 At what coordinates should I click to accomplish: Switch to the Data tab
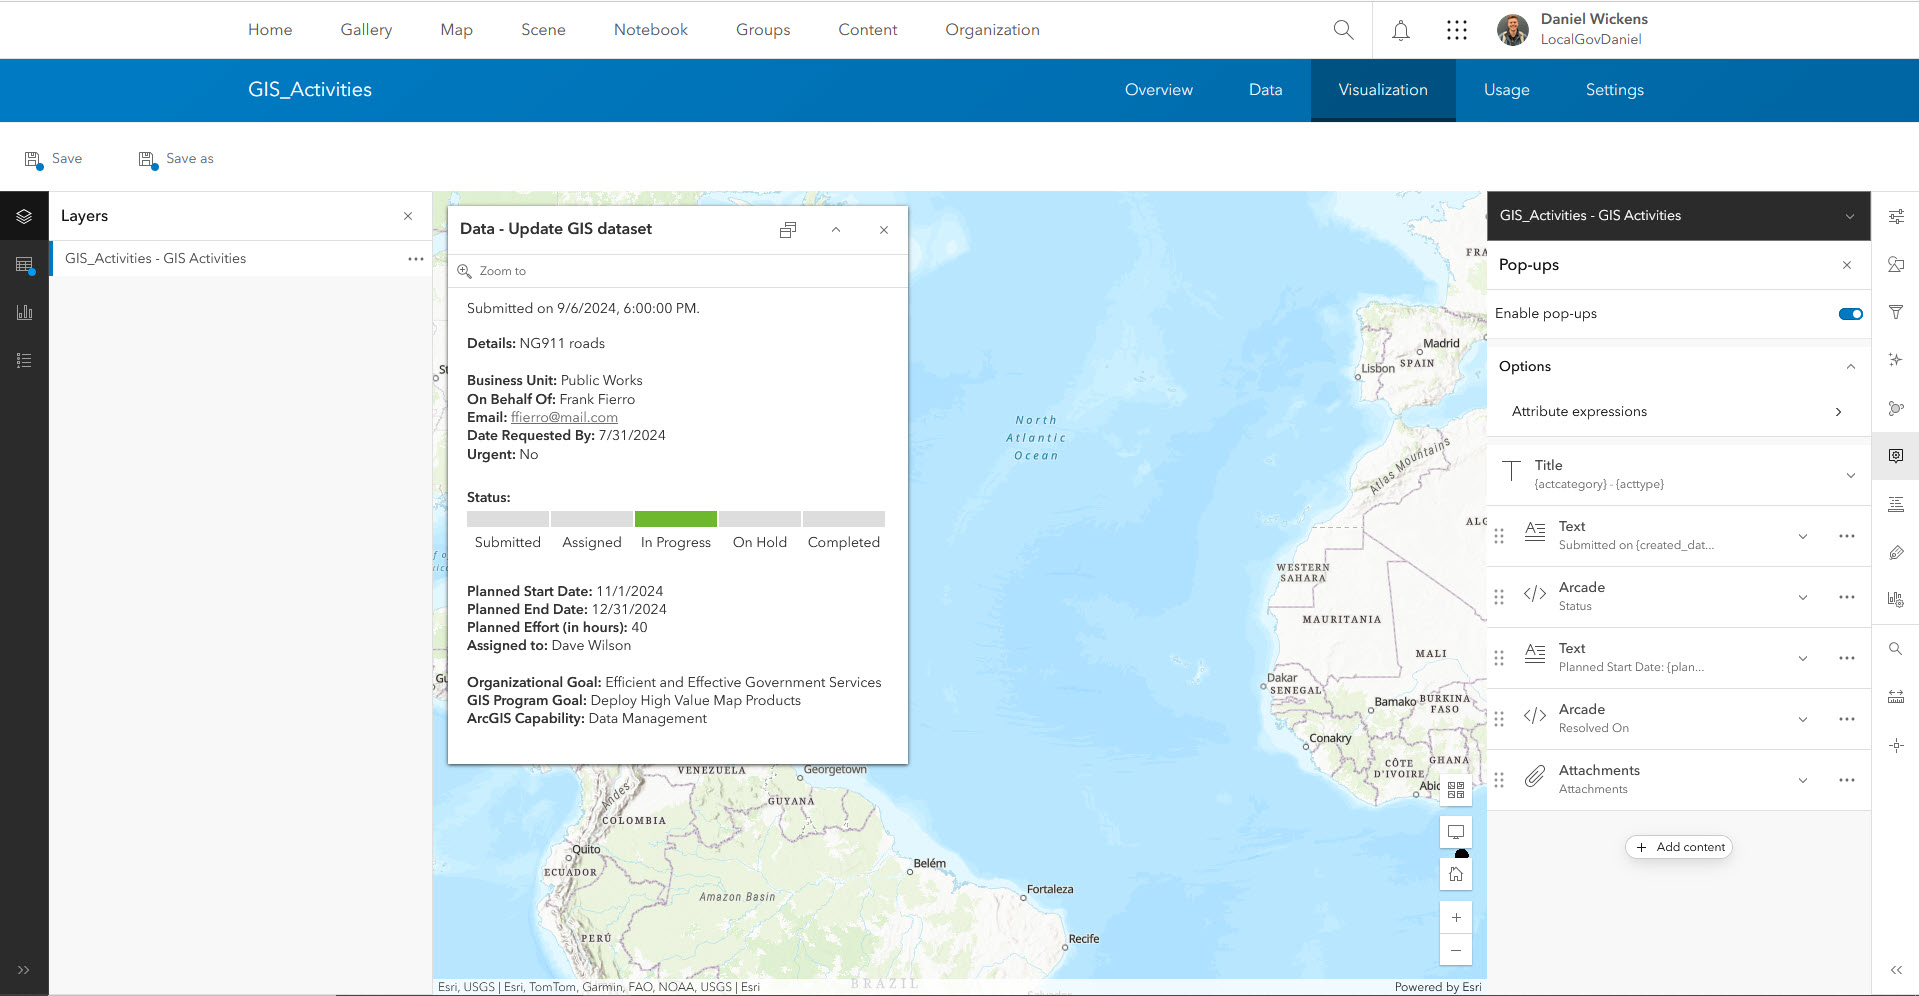click(x=1264, y=90)
